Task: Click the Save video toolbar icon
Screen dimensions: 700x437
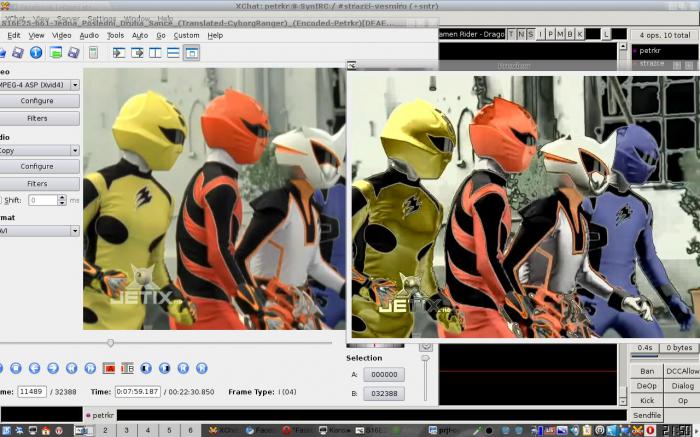Action: click(18, 53)
